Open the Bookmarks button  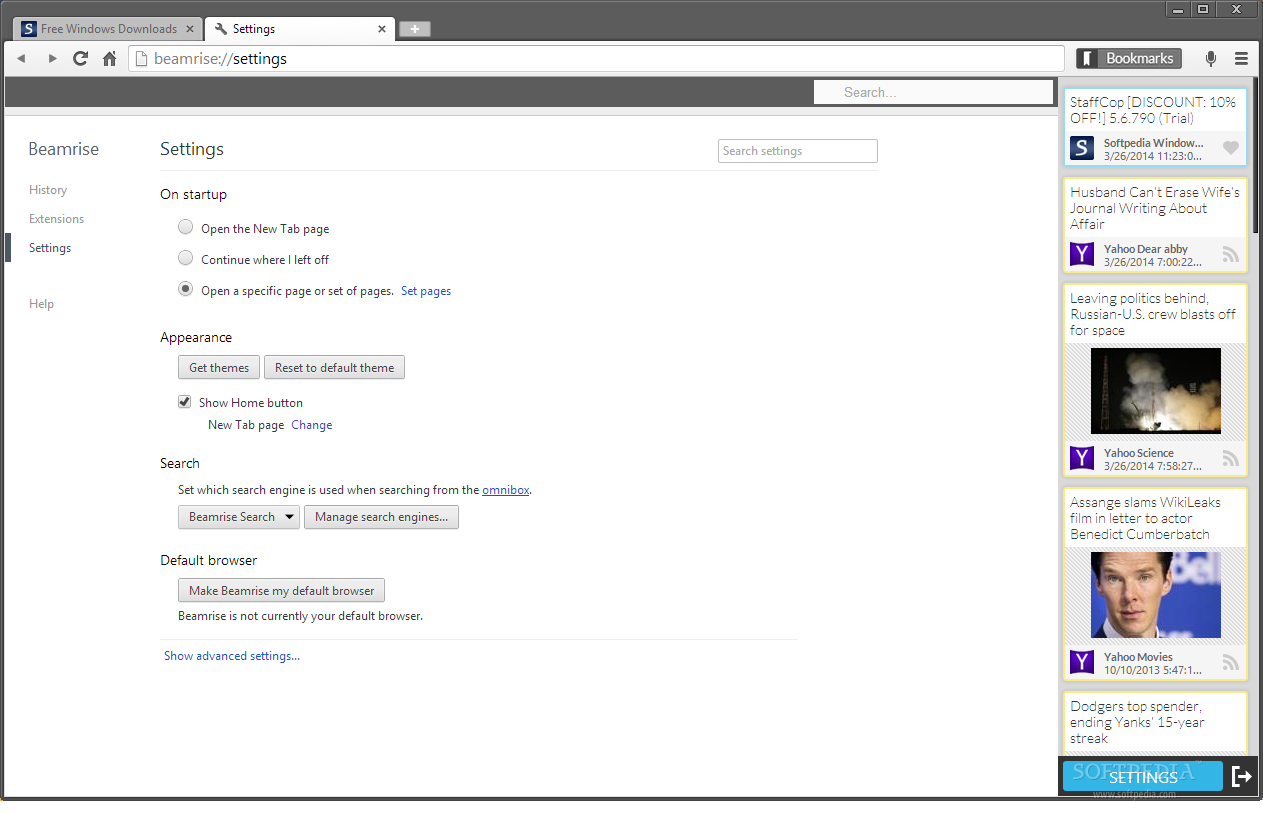click(x=1129, y=59)
